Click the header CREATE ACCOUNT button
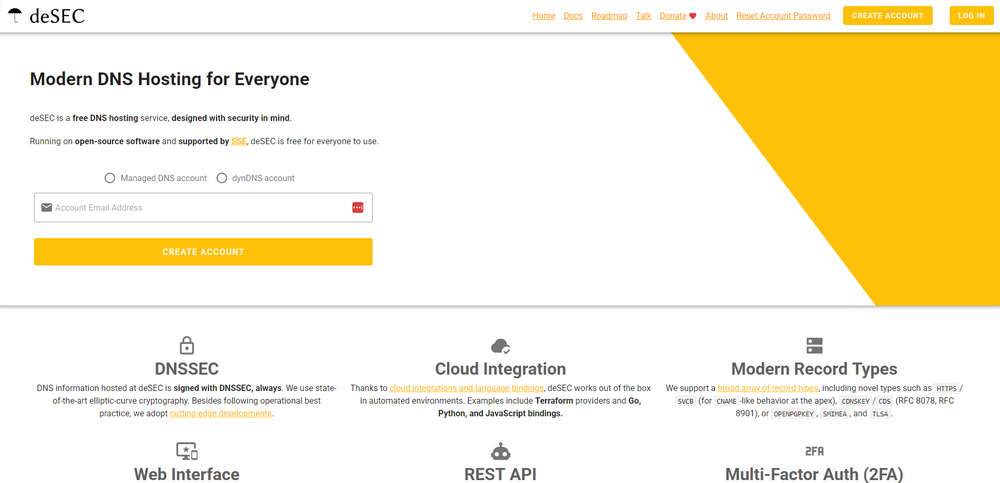 pyautogui.click(x=888, y=16)
